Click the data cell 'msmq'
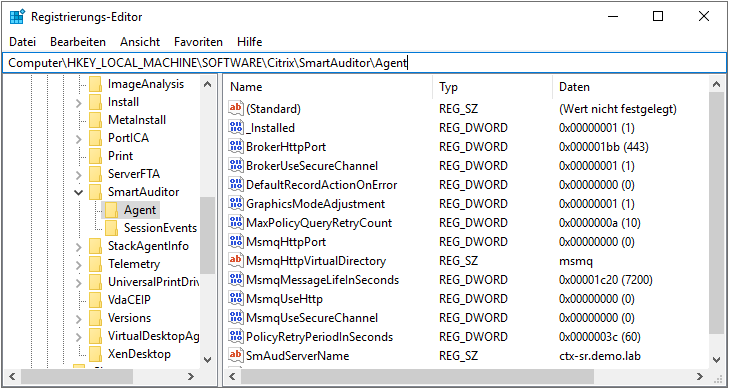Screen dimensions: 732x389 click(576, 261)
